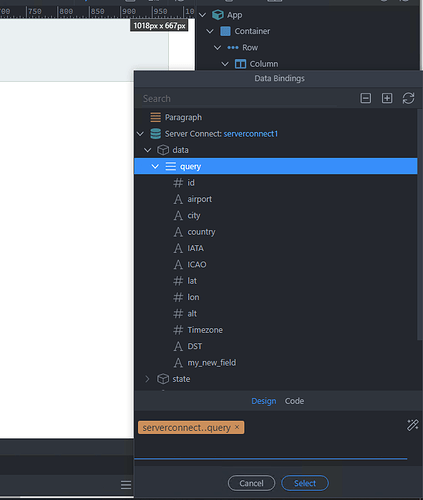The height and width of the screenshot is (500, 423).
Task: Click the Data Bindings vertical scrollbar
Action: (420, 225)
